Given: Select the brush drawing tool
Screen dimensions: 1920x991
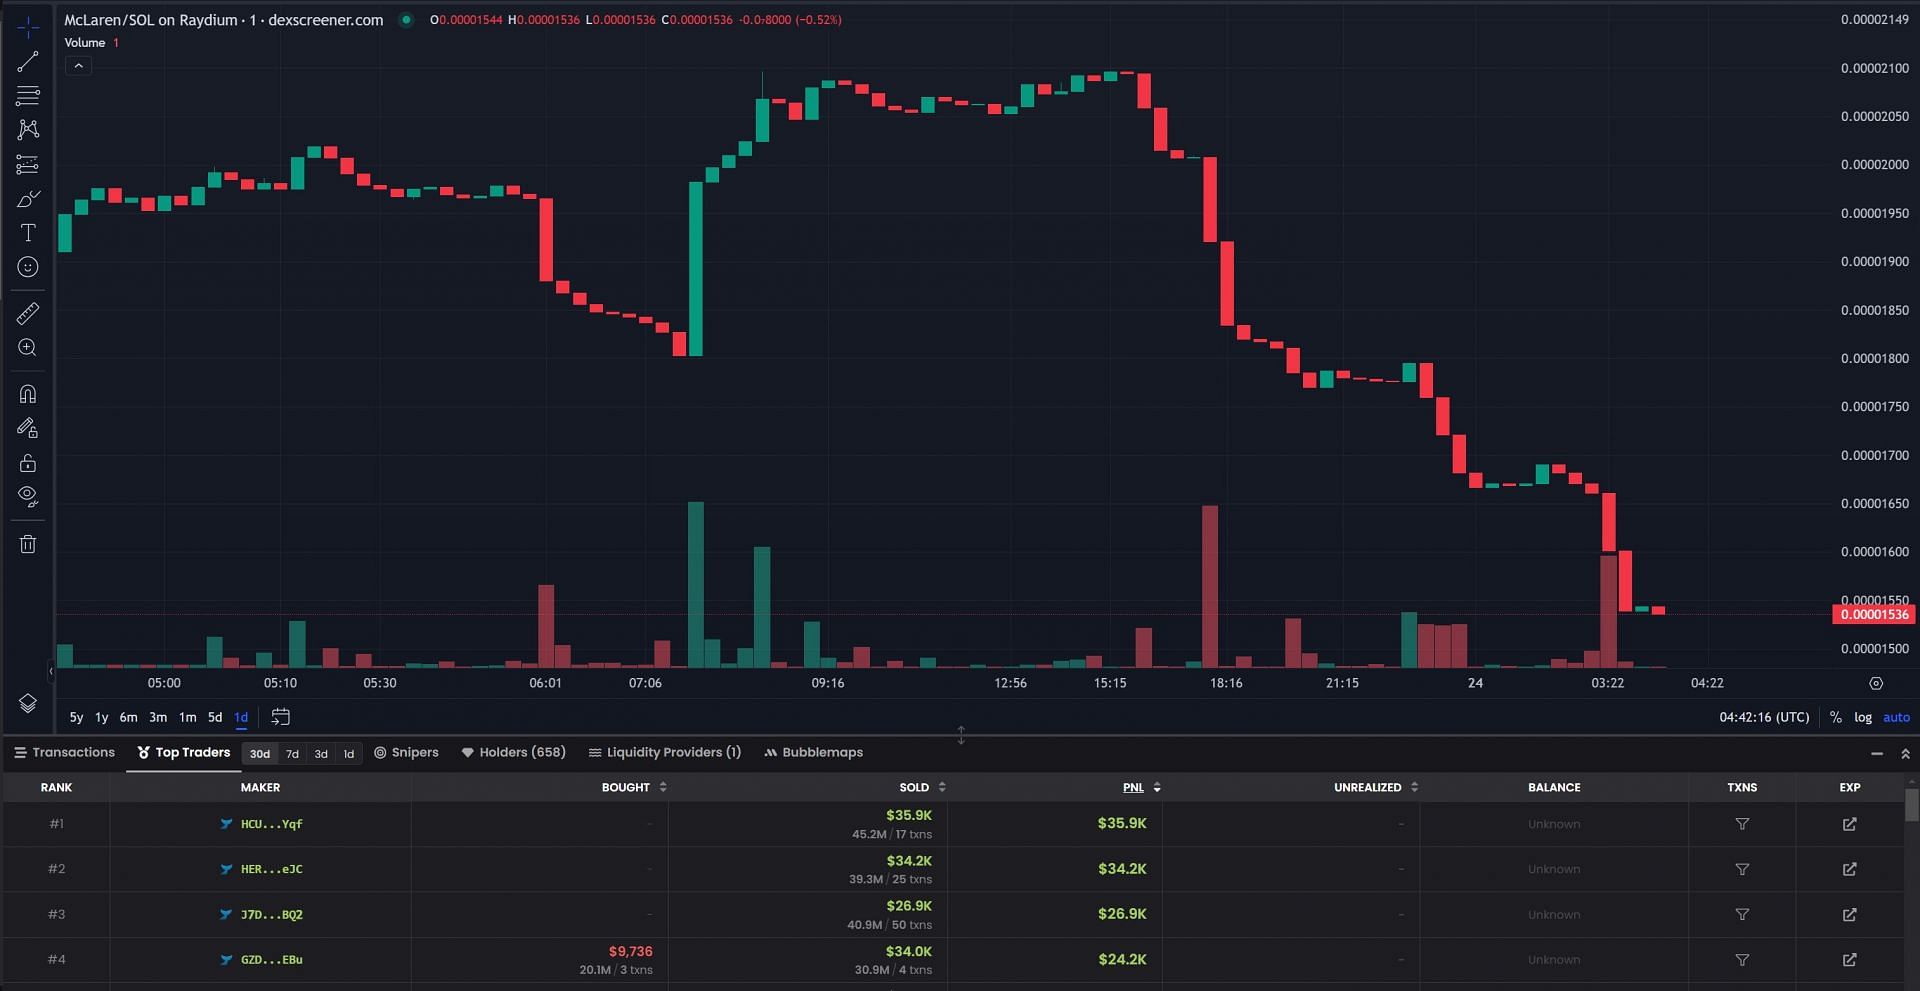Looking at the screenshot, I should 28,199.
